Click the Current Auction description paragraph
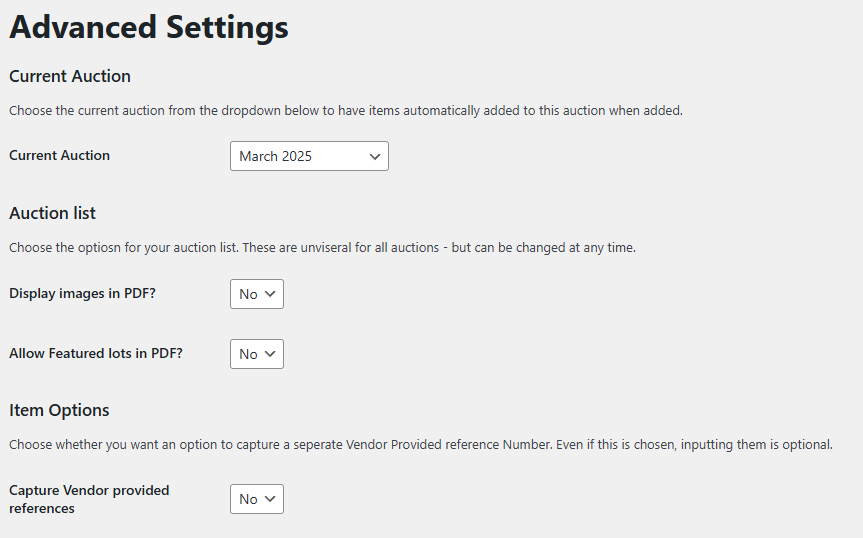This screenshot has width=863, height=538. (345, 111)
